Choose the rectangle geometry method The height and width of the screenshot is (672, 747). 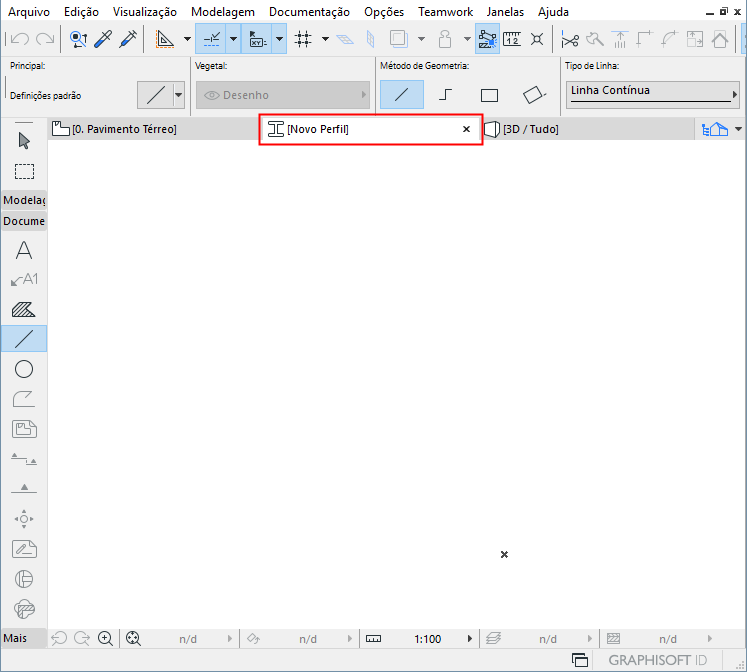click(489, 95)
